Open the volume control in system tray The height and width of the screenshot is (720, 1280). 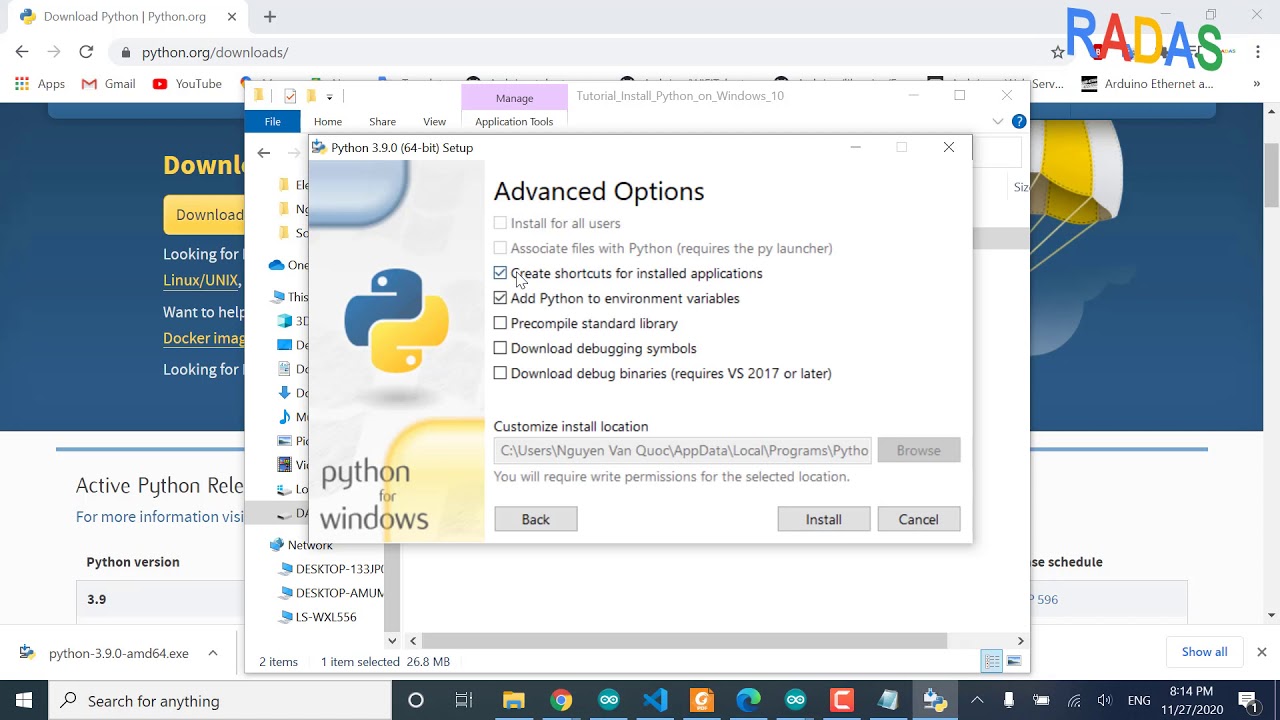[x=1104, y=700]
